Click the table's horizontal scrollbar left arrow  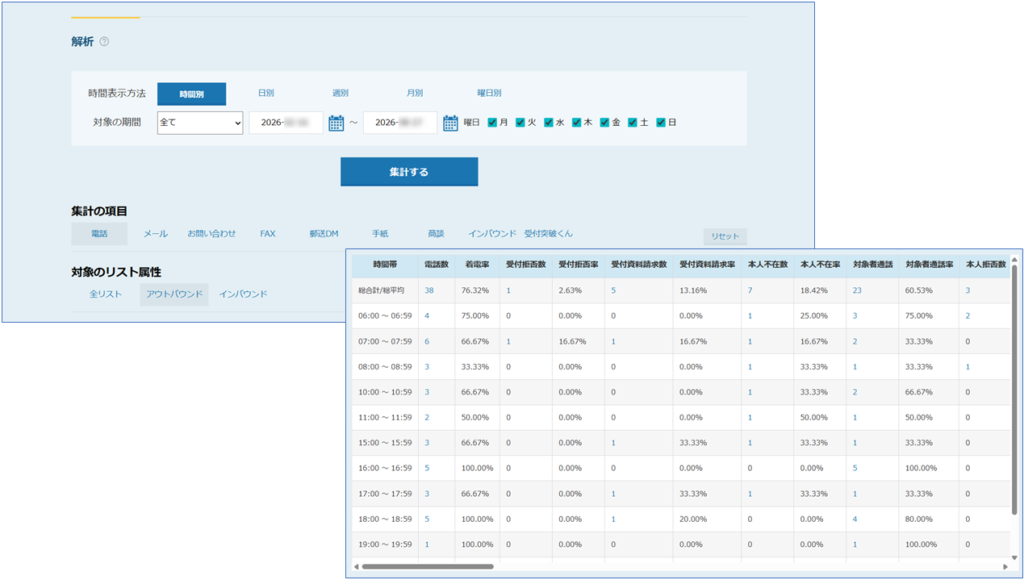click(356, 566)
